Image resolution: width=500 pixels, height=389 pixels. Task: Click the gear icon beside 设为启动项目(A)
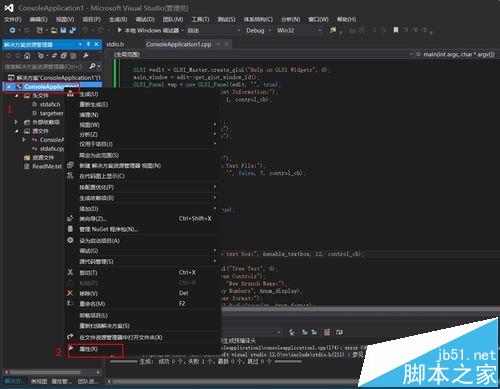pos(70,240)
